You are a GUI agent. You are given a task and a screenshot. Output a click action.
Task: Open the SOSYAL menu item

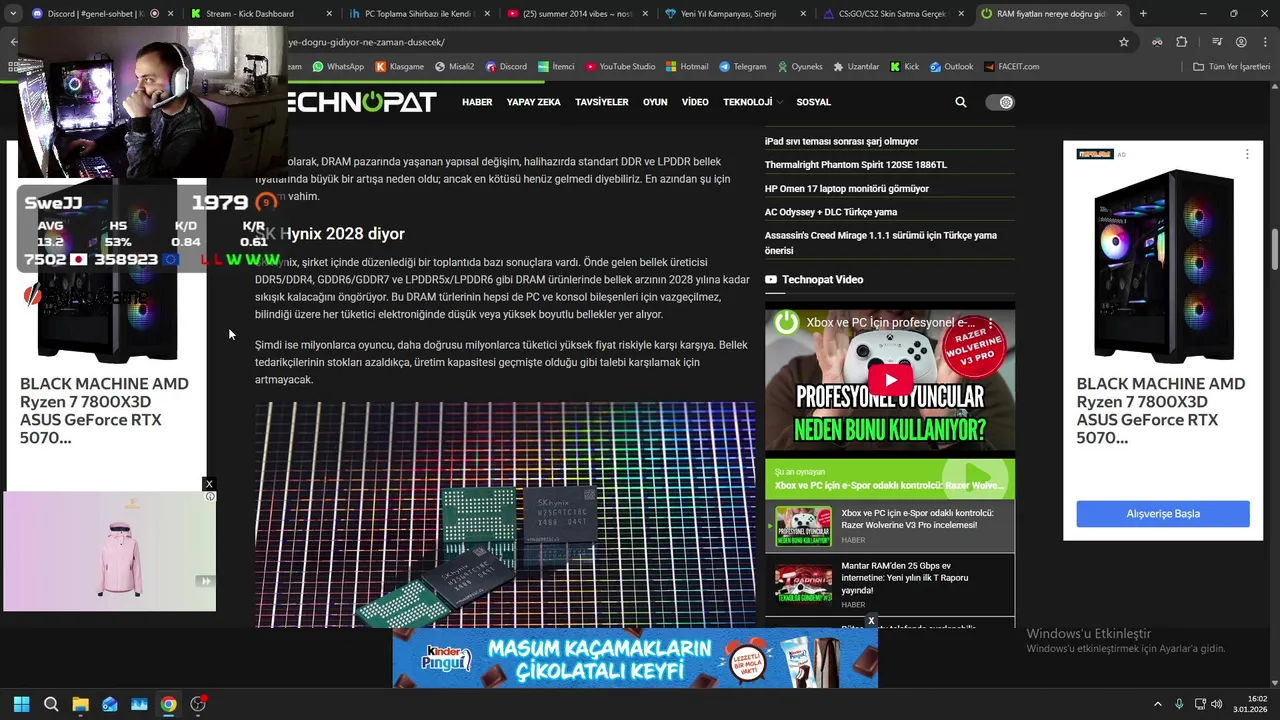(x=814, y=102)
